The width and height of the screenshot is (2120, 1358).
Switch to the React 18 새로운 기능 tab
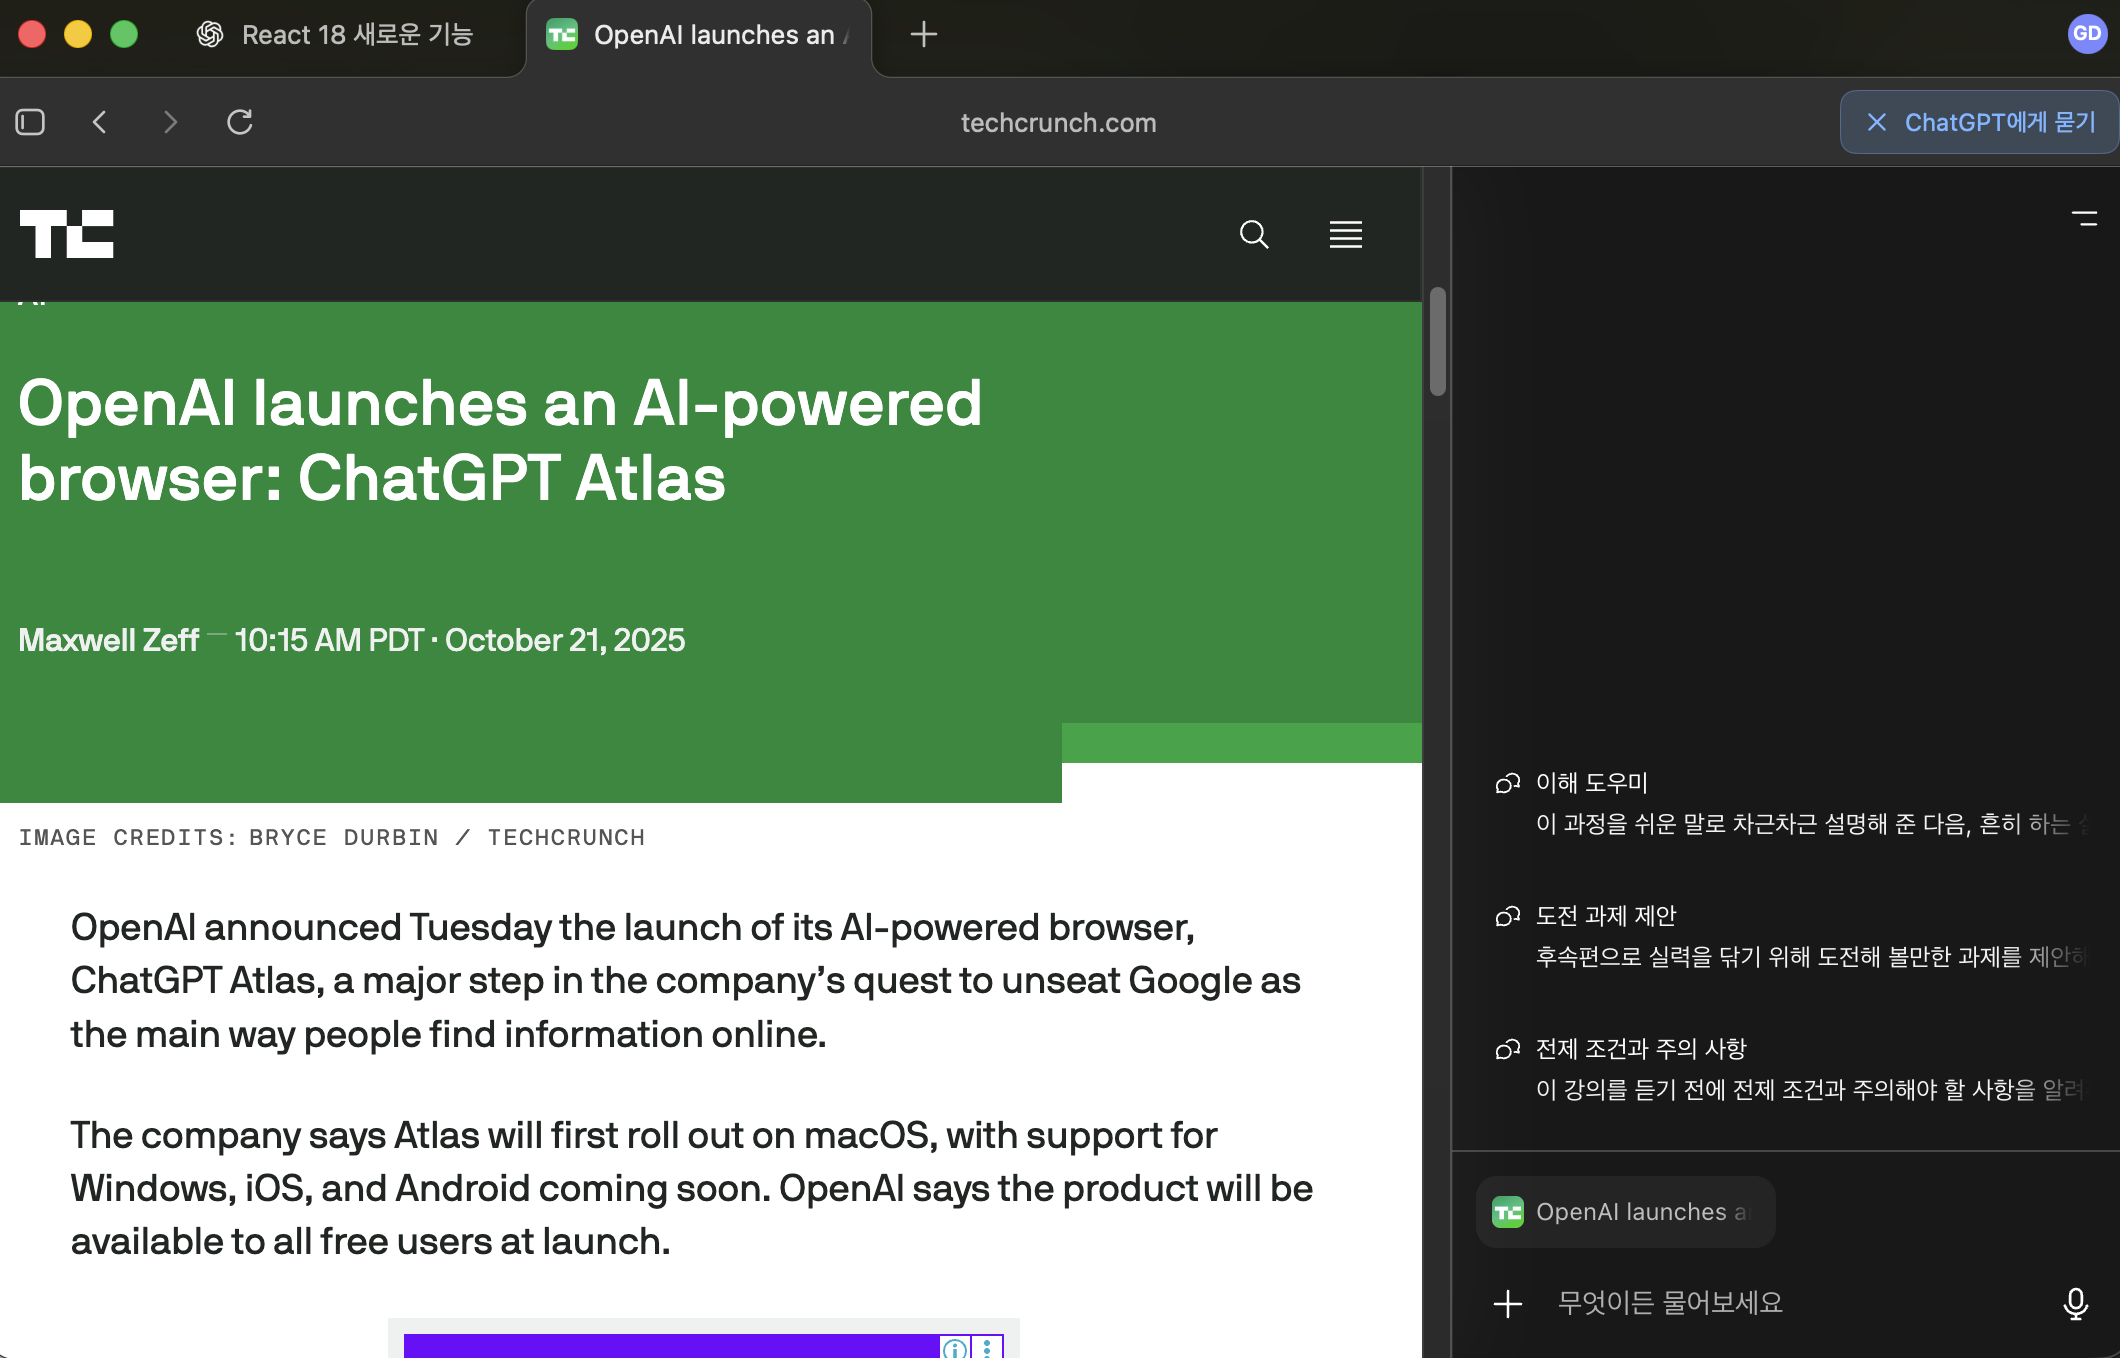pos(335,35)
